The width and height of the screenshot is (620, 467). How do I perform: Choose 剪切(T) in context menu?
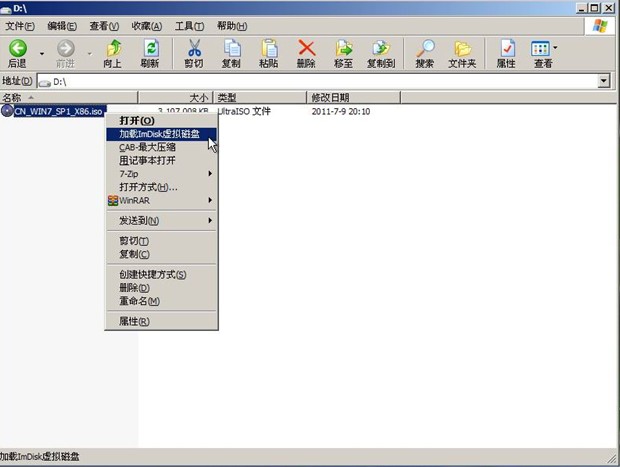pos(161,241)
